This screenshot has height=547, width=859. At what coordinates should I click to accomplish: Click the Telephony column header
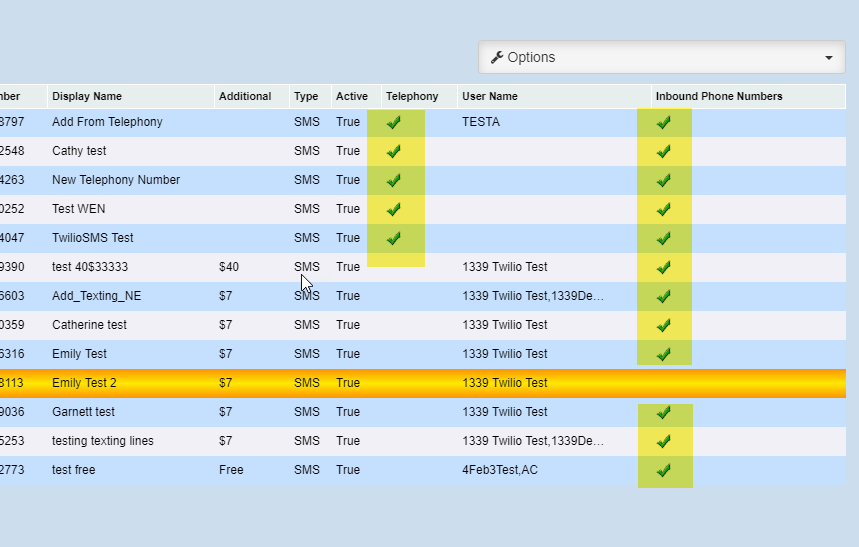[412, 97]
